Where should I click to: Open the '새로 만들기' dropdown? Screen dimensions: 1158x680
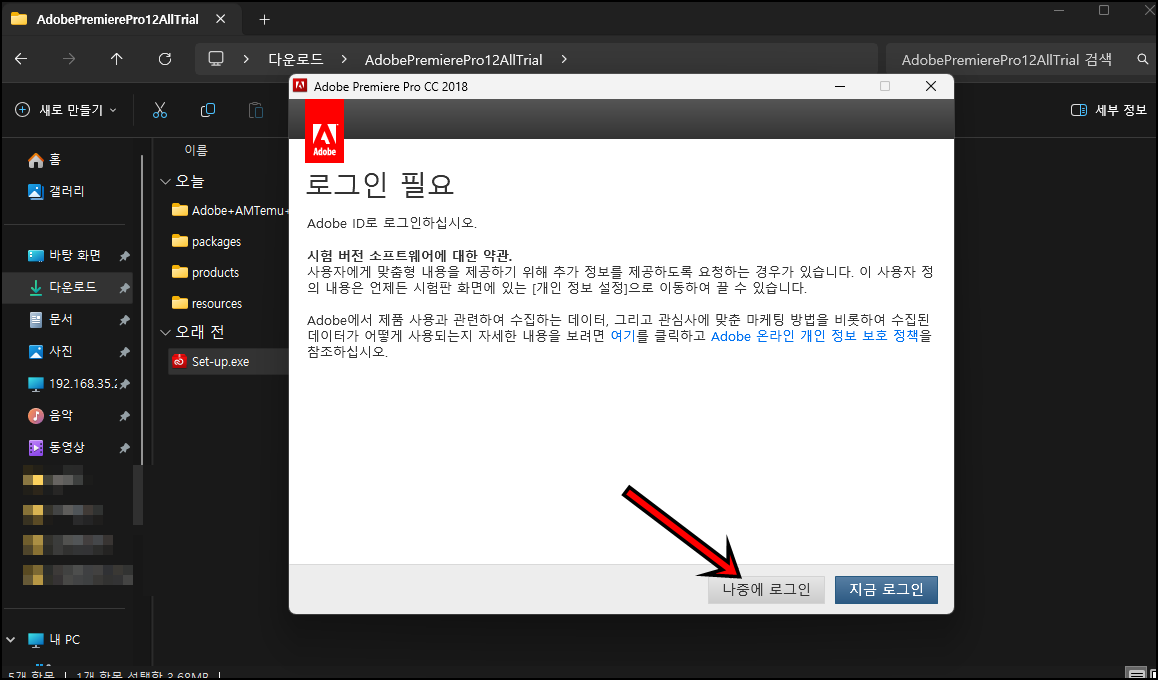point(66,110)
